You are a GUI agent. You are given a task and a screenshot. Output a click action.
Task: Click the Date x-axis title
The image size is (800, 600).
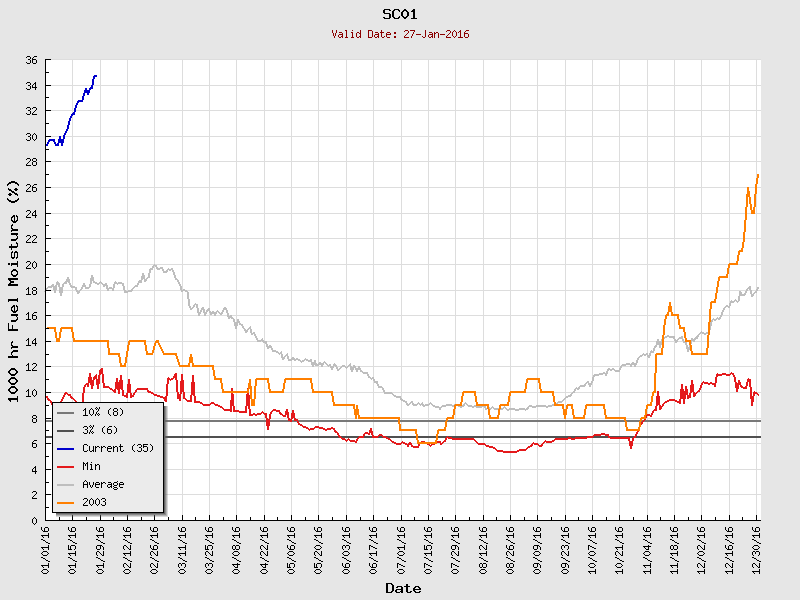pos(403,588)
